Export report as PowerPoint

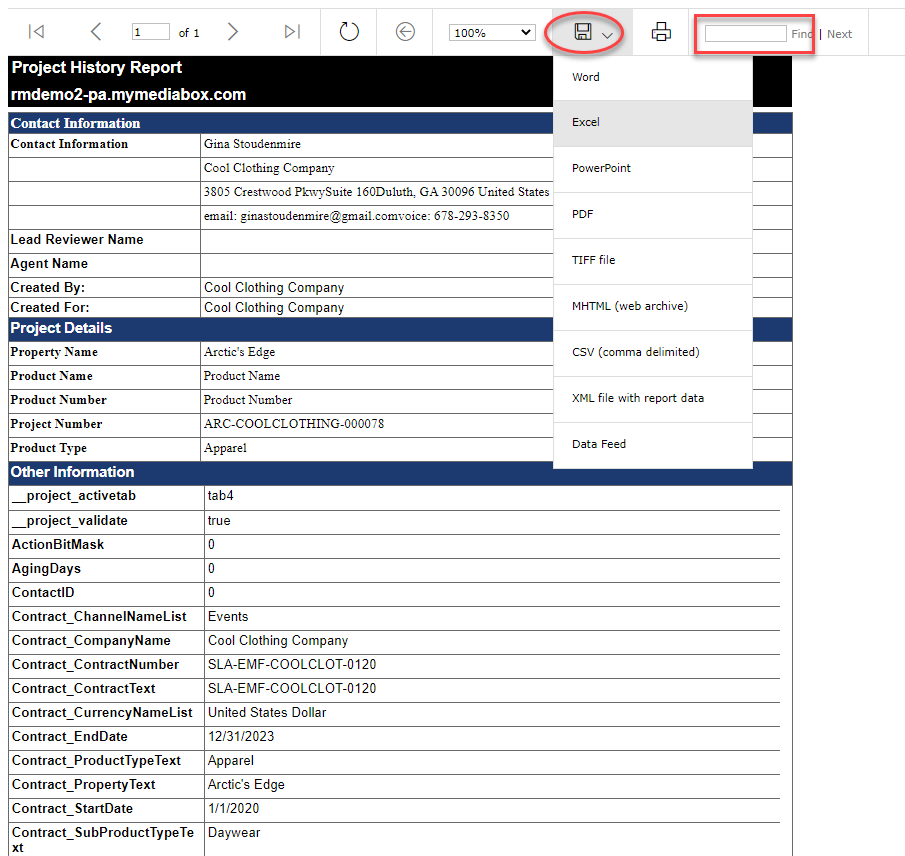[x=653, y=169]
